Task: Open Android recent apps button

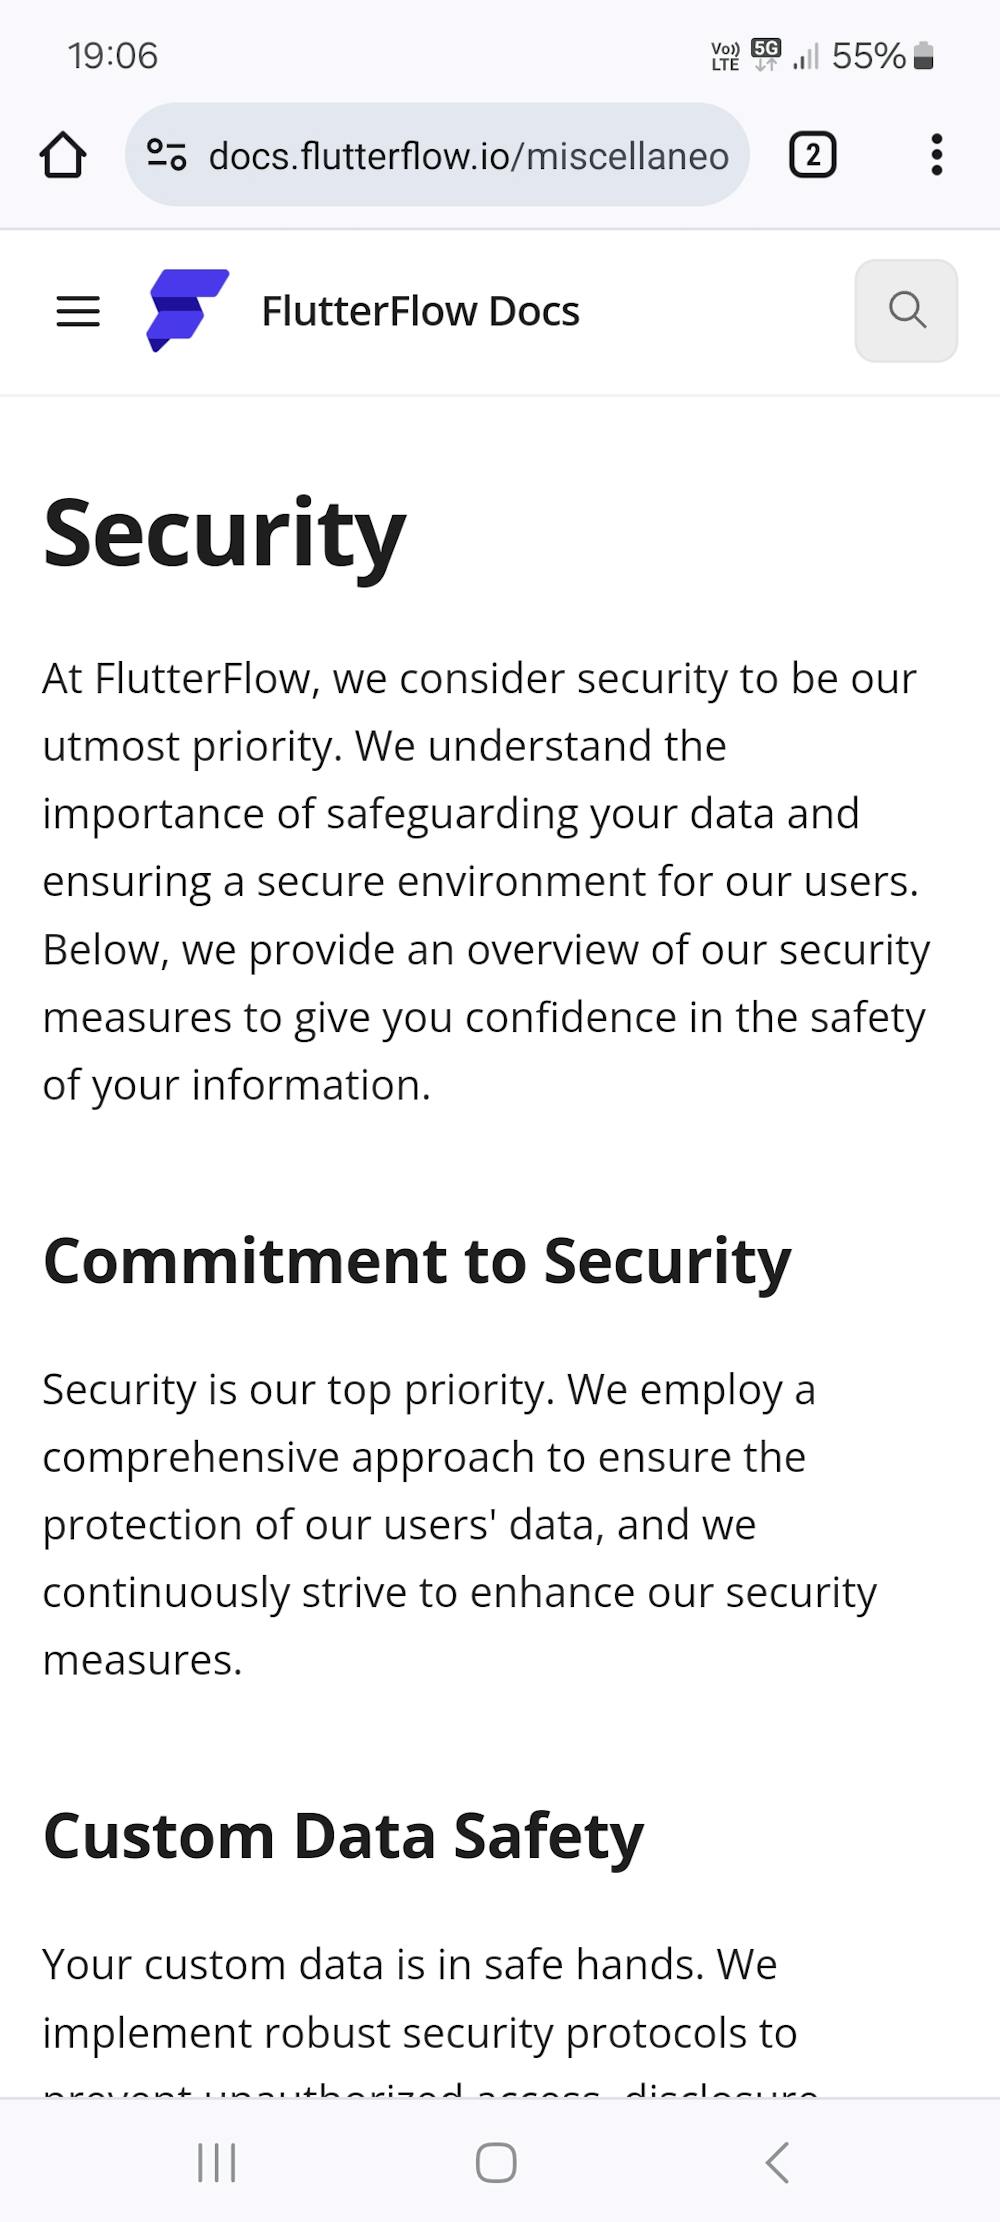Action: tap(216, 2161)
